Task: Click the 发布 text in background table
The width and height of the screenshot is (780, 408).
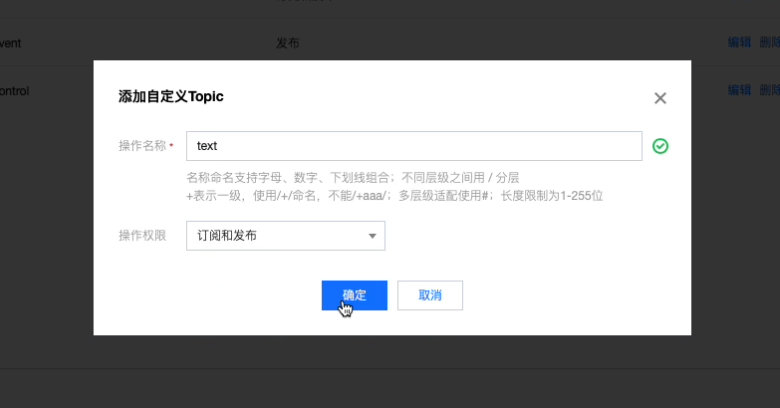Action: 288,43
